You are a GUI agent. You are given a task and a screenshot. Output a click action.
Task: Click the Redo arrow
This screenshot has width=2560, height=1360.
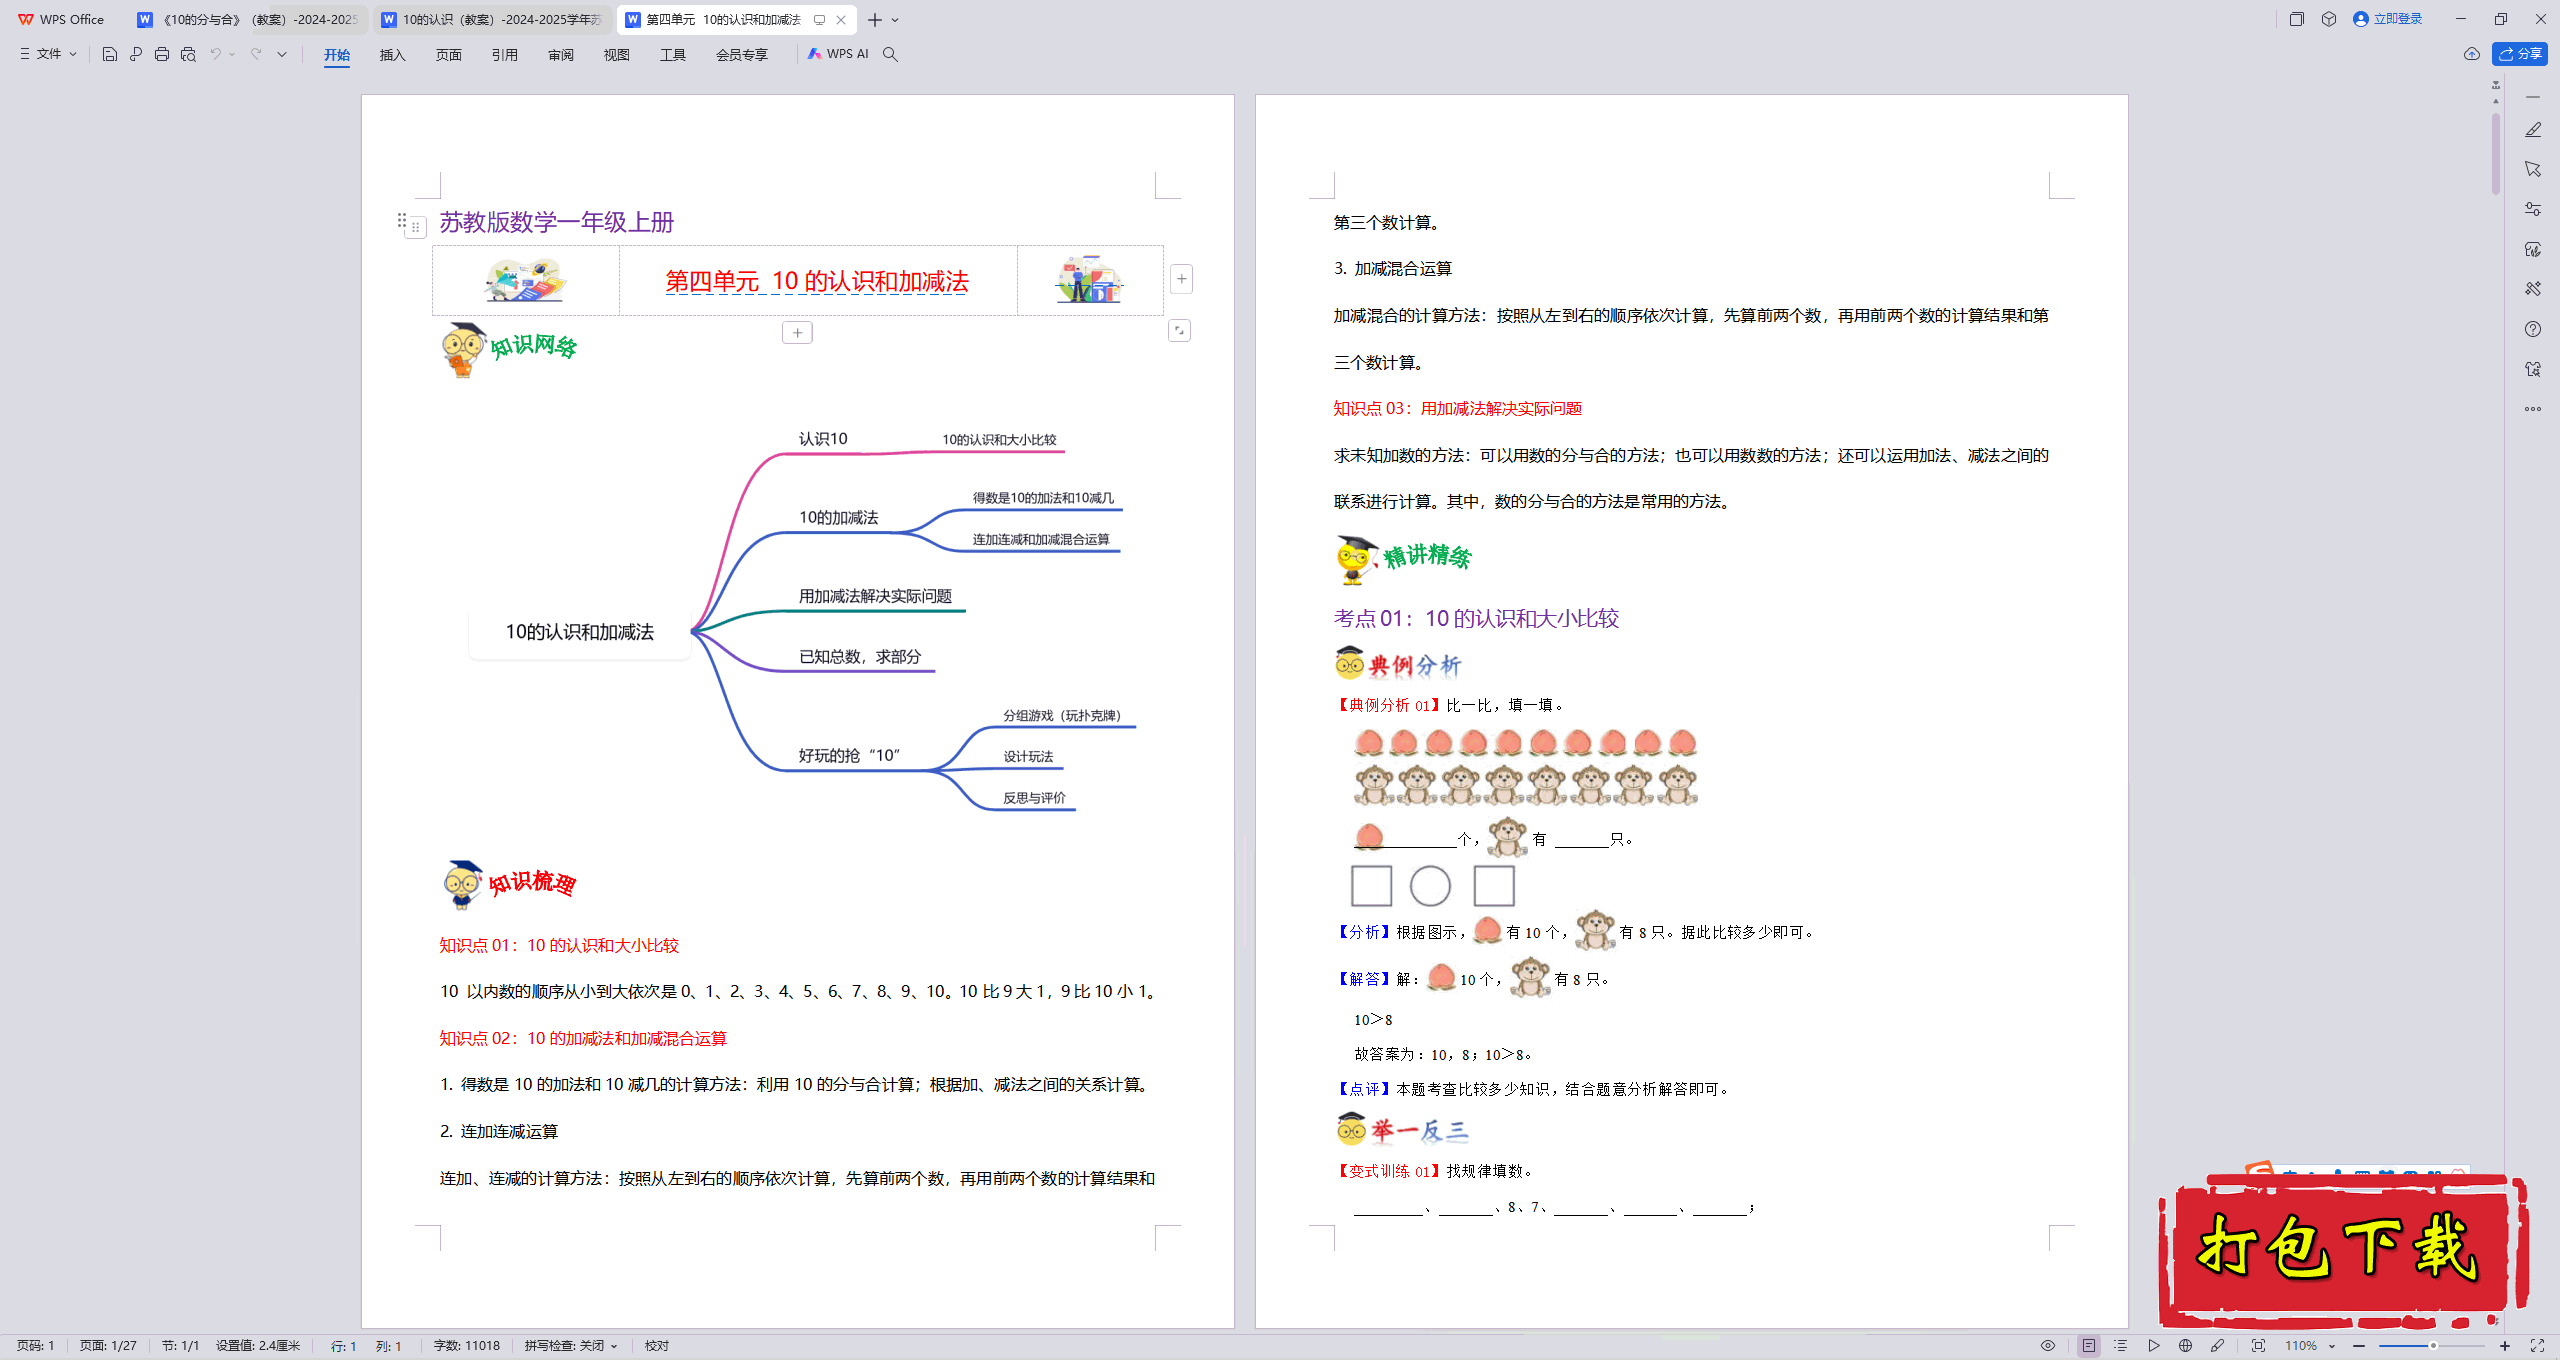click(256, 54)
